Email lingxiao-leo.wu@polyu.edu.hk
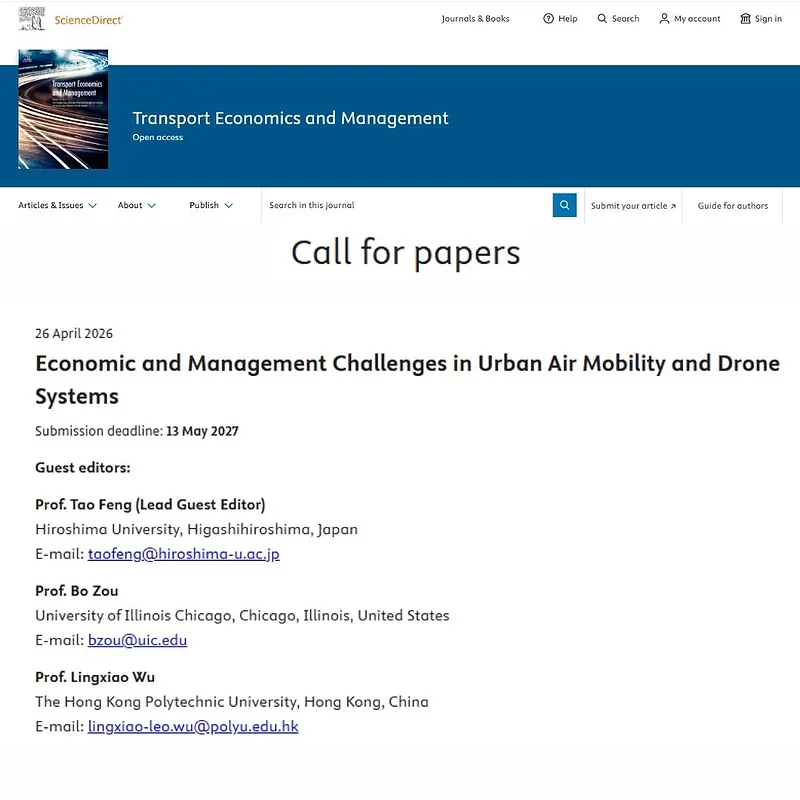The width and height of the screenshot is (800, 800). tap(193, 726)
